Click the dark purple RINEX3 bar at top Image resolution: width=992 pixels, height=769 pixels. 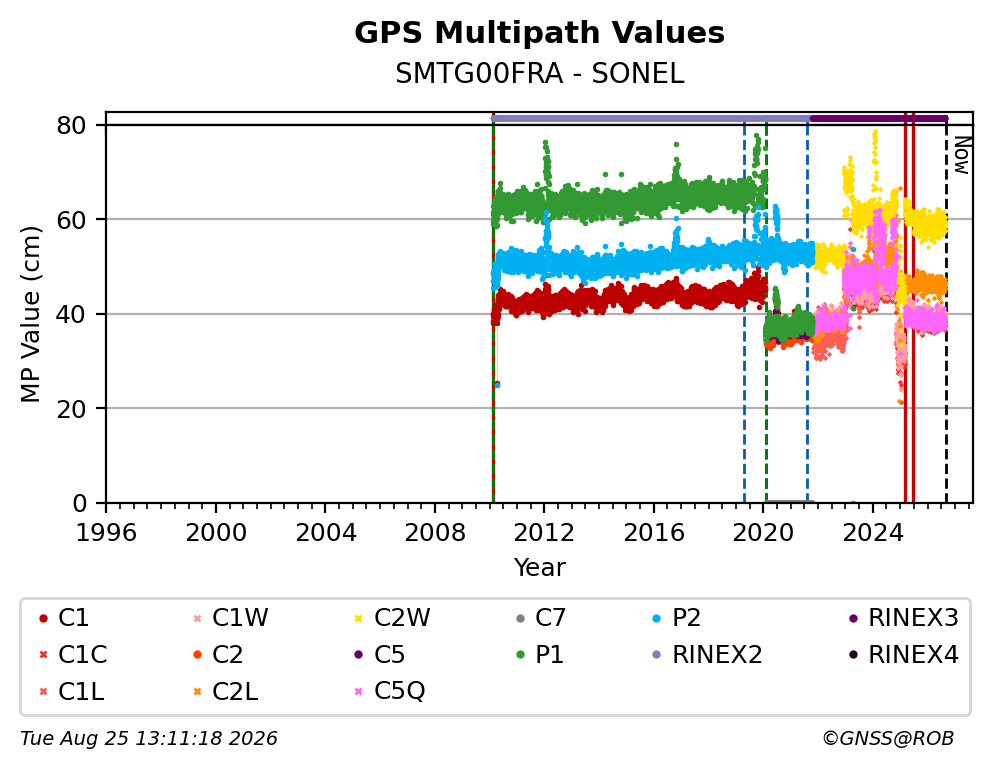tap(879, 118)
